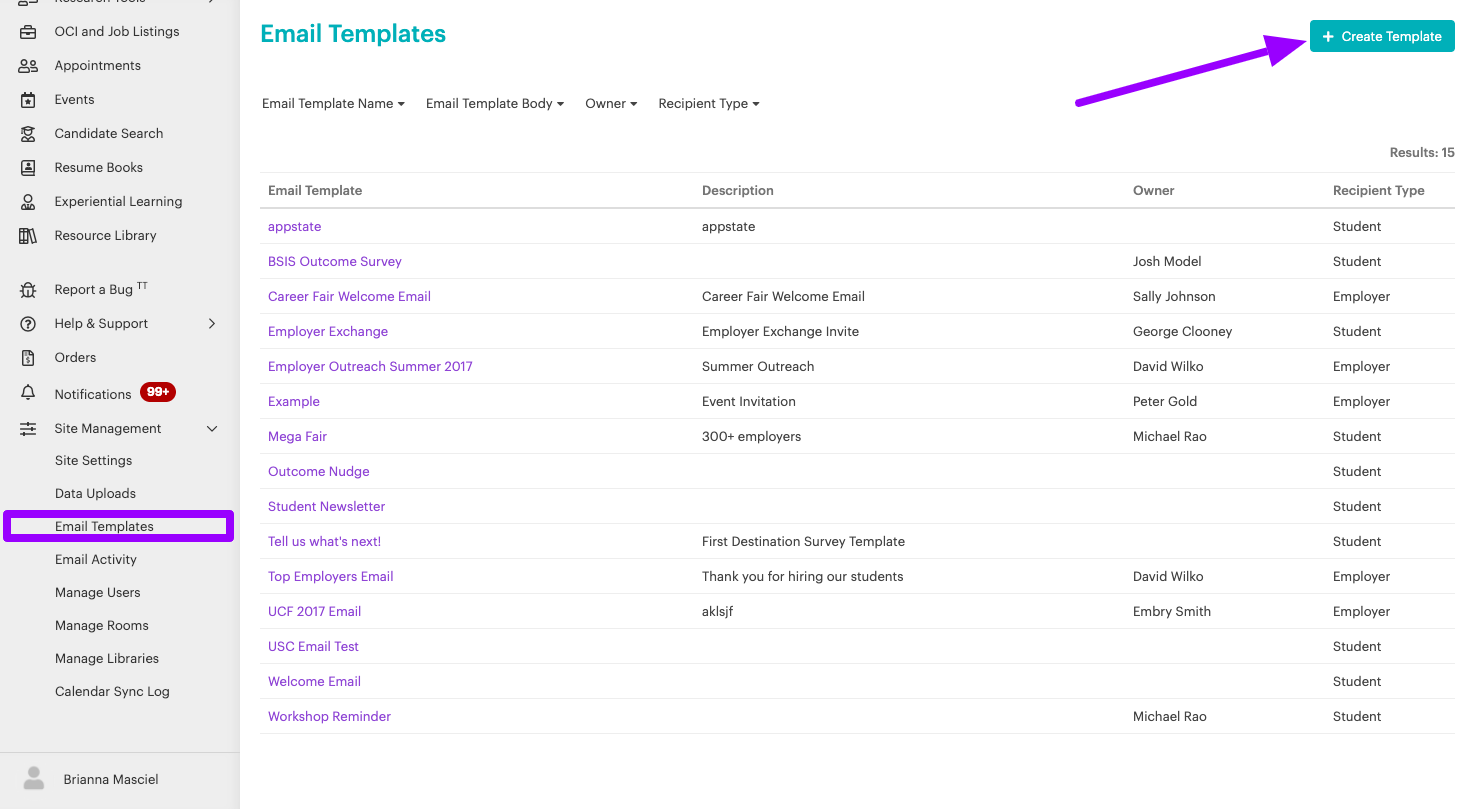Expand the Help & Support submenu arrow
Image resolution: width=1475 pixels, height=809 pixels.
tap(212, 324)
